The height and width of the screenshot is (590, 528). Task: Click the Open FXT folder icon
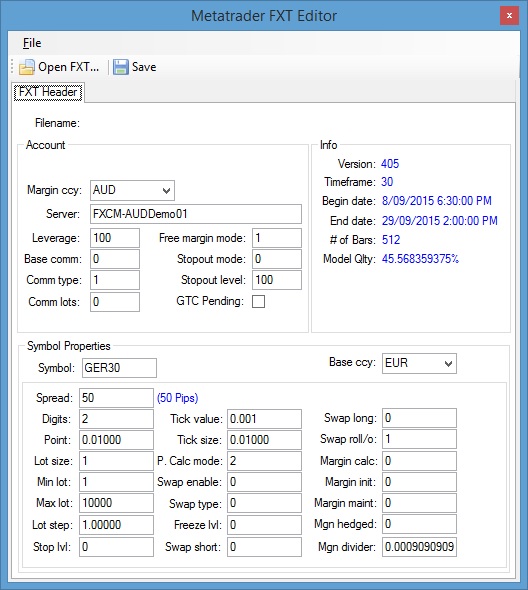point(27,67)
